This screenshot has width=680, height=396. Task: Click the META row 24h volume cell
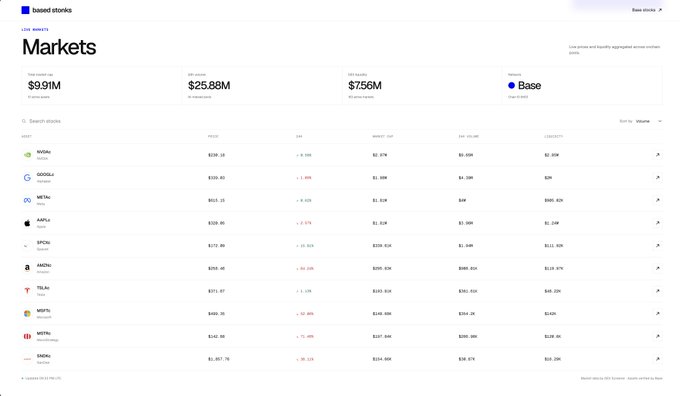[462, 200]
